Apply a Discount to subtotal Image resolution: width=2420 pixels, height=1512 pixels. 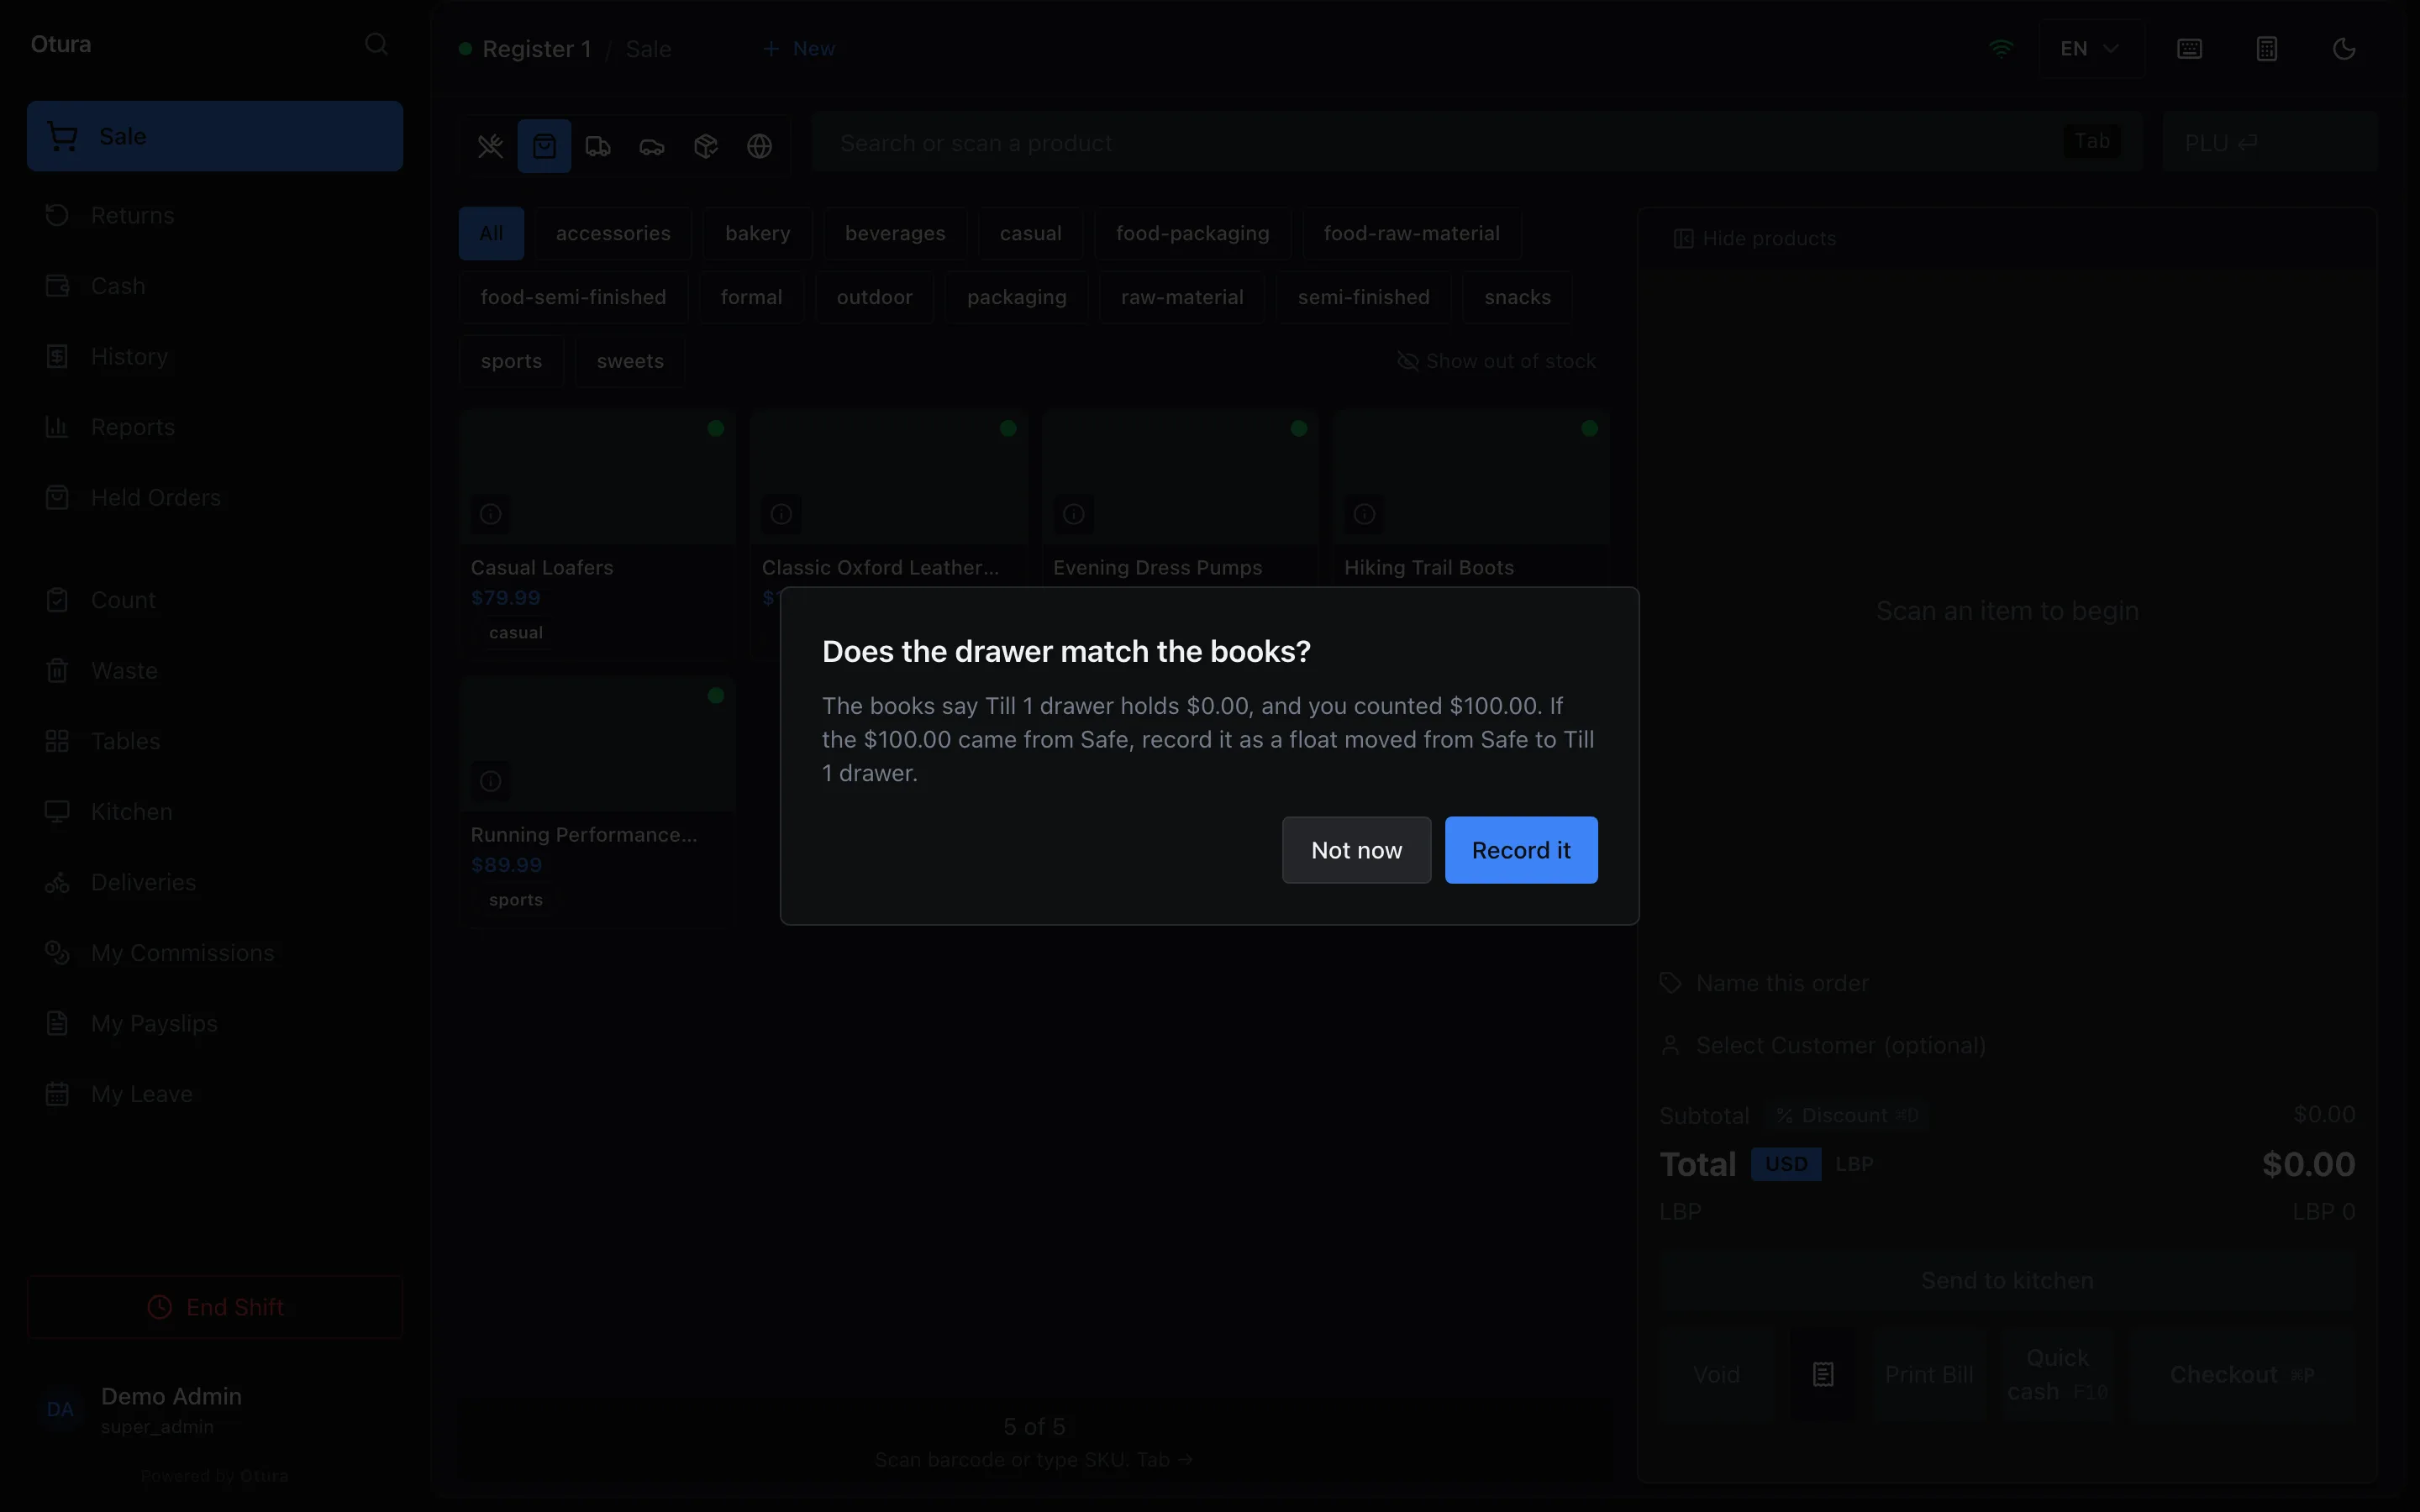point(1847,1115)
